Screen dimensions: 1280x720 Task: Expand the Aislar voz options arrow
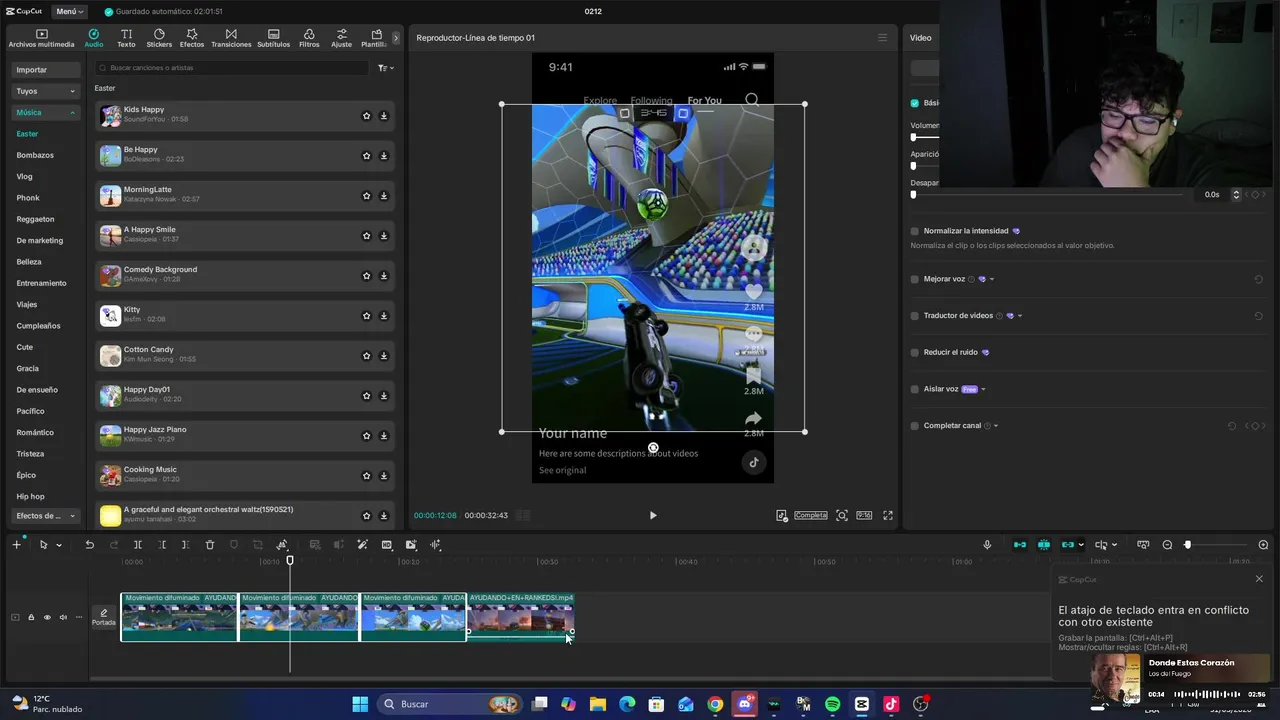coord(983,389)
